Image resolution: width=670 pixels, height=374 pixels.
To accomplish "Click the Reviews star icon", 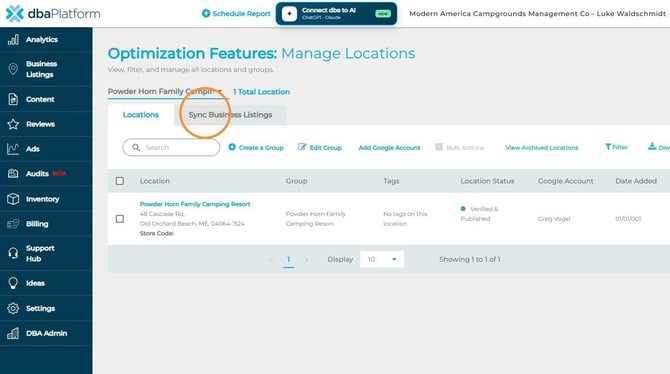I will [13, 124].
